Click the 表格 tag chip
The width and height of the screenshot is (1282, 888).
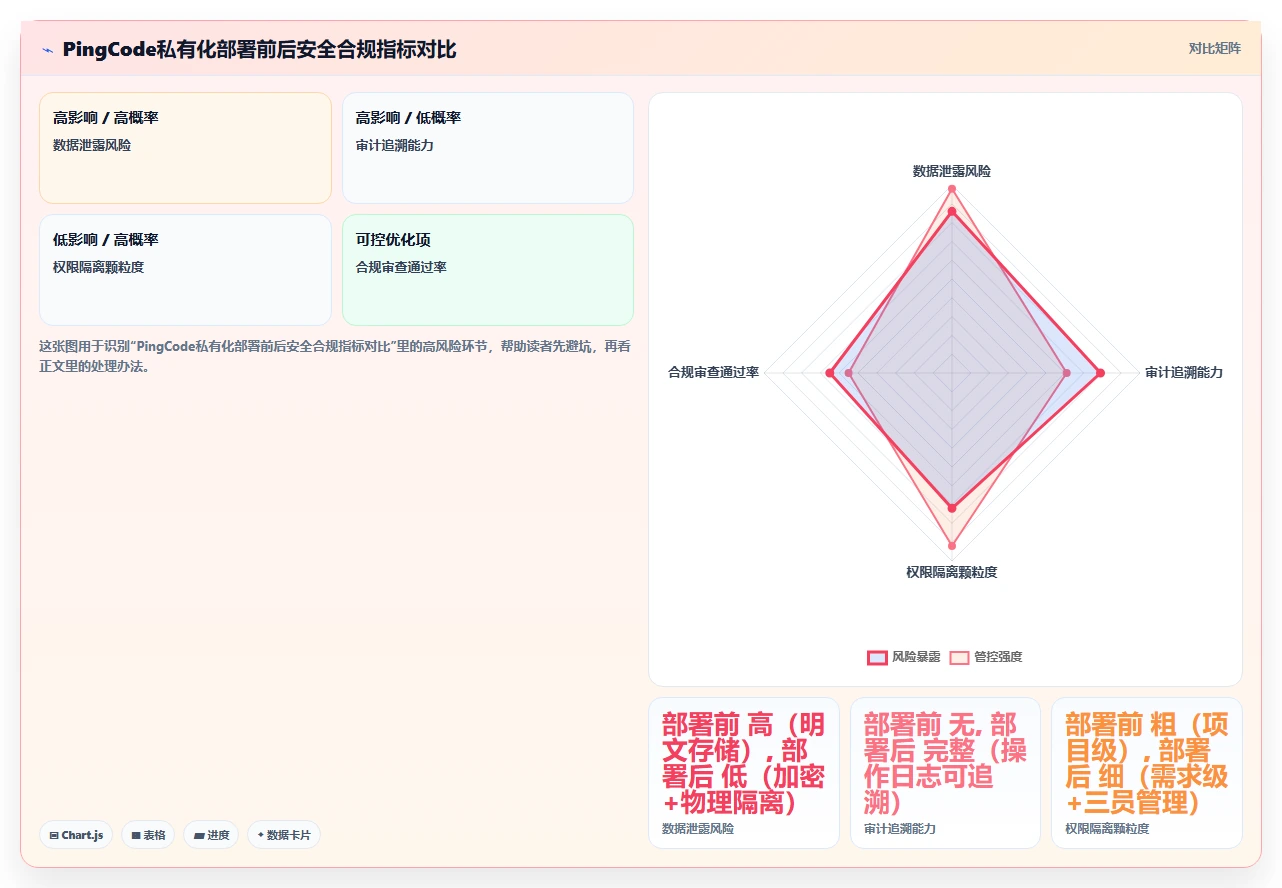coord(148,835)
